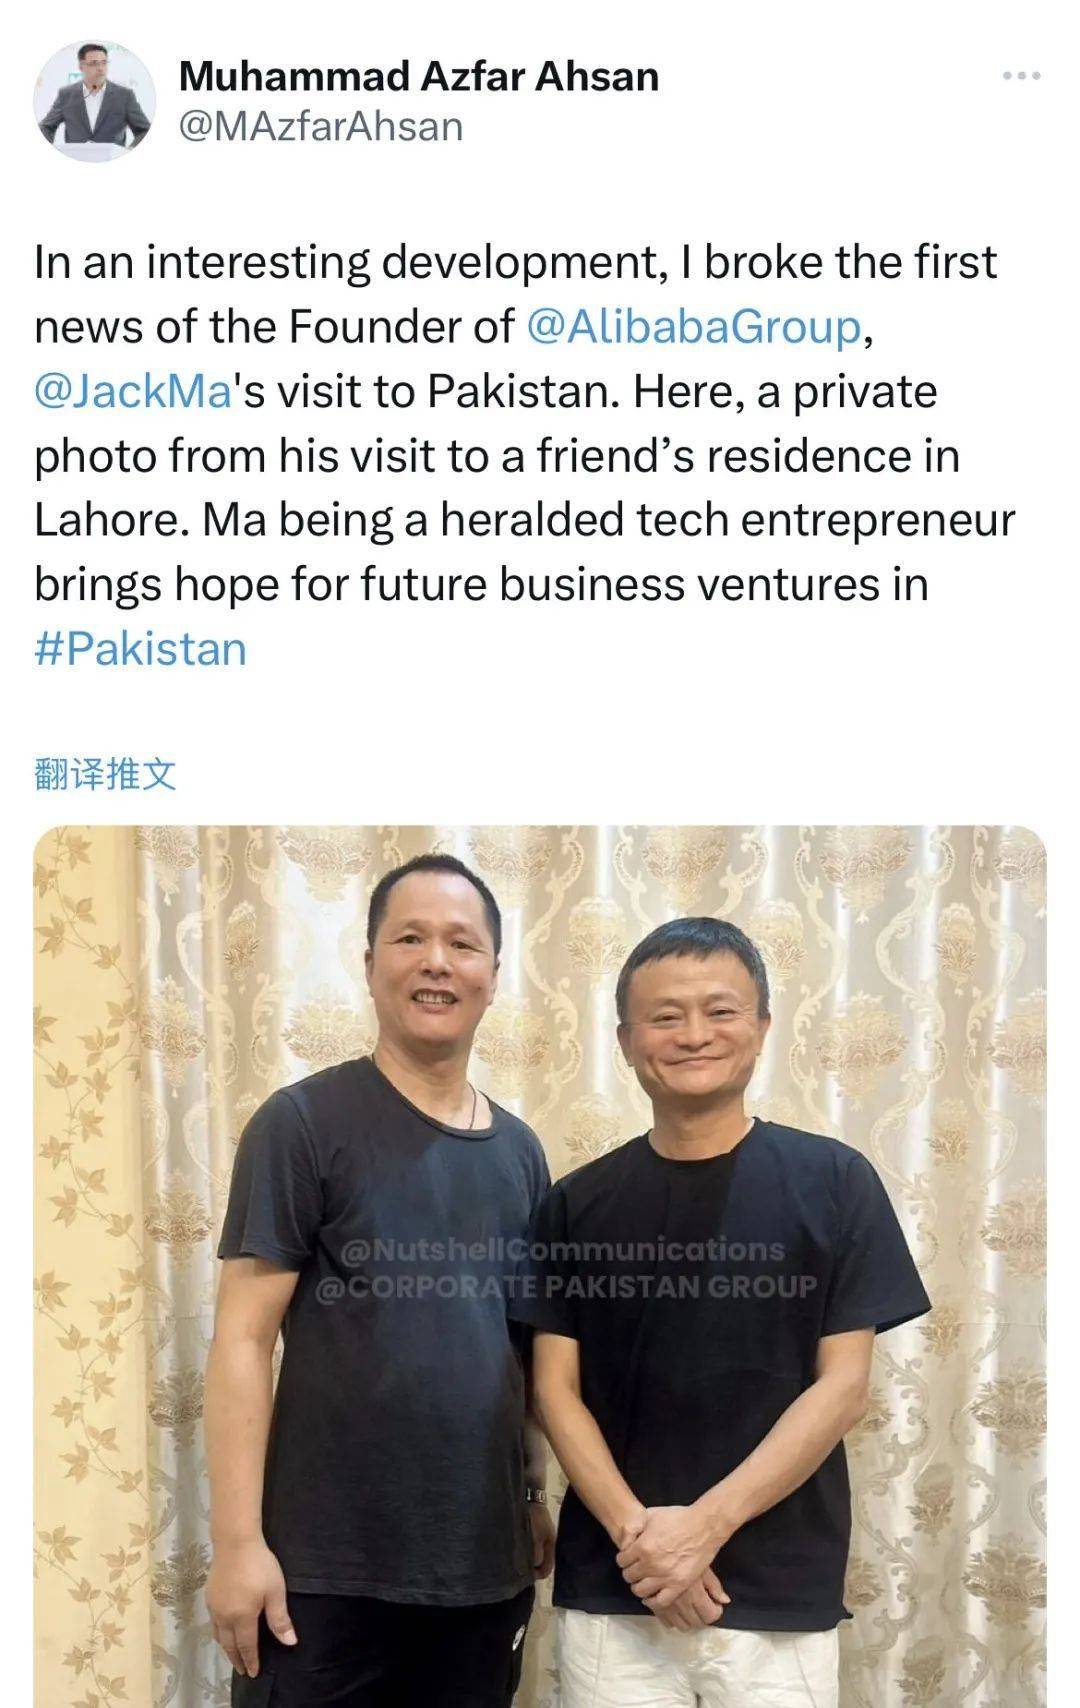This screenshot has height=1708, width=1080.
Task: Open the attached photo of two men
Action: tap(540, 1266)
